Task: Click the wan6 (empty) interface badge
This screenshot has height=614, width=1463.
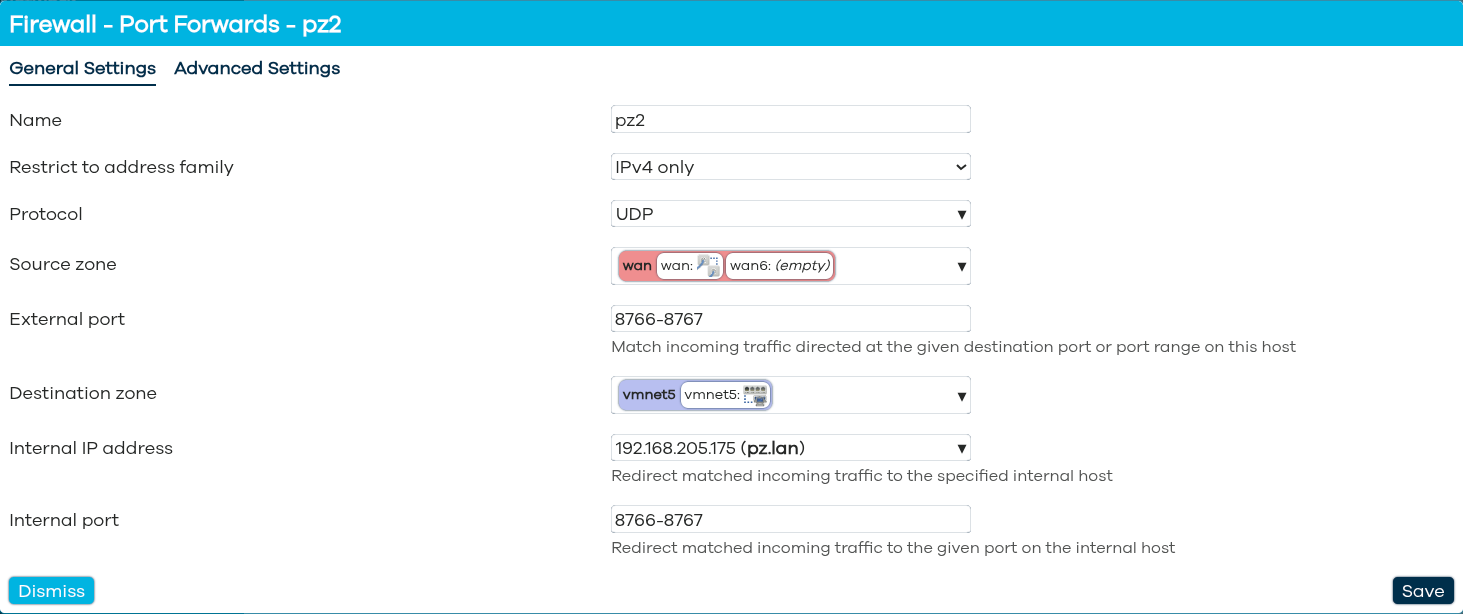Action: (x=779, y=266)
